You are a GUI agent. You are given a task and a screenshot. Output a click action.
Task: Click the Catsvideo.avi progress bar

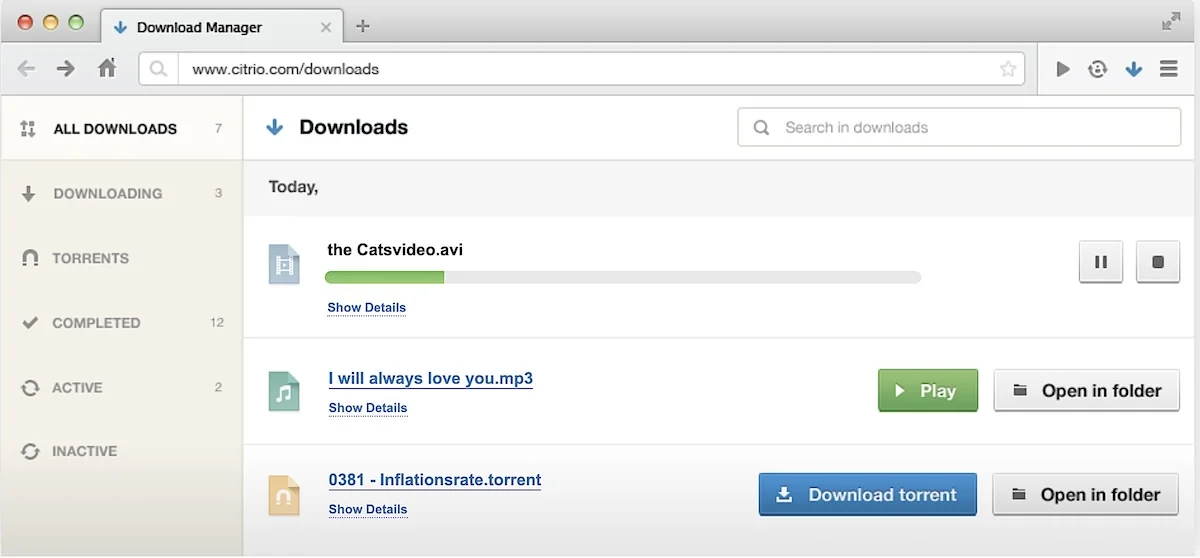coord(624,277)
